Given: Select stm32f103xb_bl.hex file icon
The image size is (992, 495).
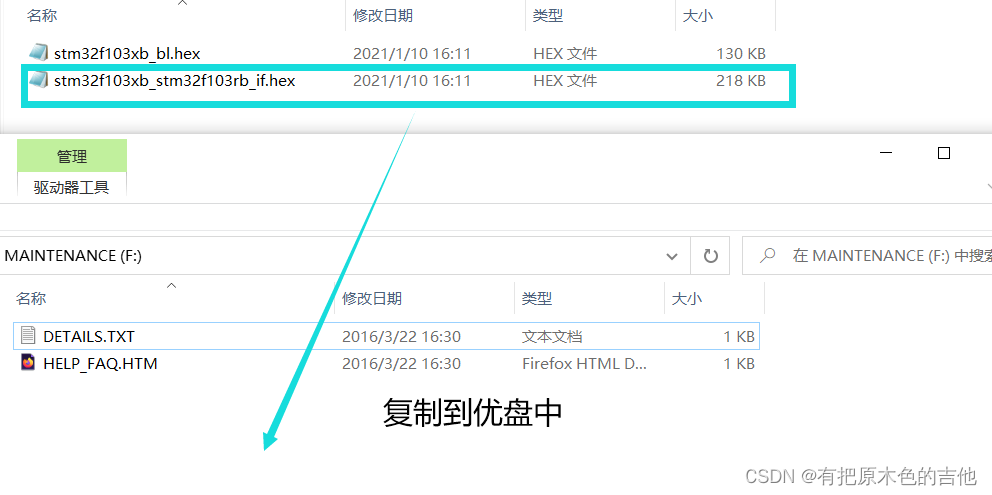Looking at the screenshot, I should 39,53.
